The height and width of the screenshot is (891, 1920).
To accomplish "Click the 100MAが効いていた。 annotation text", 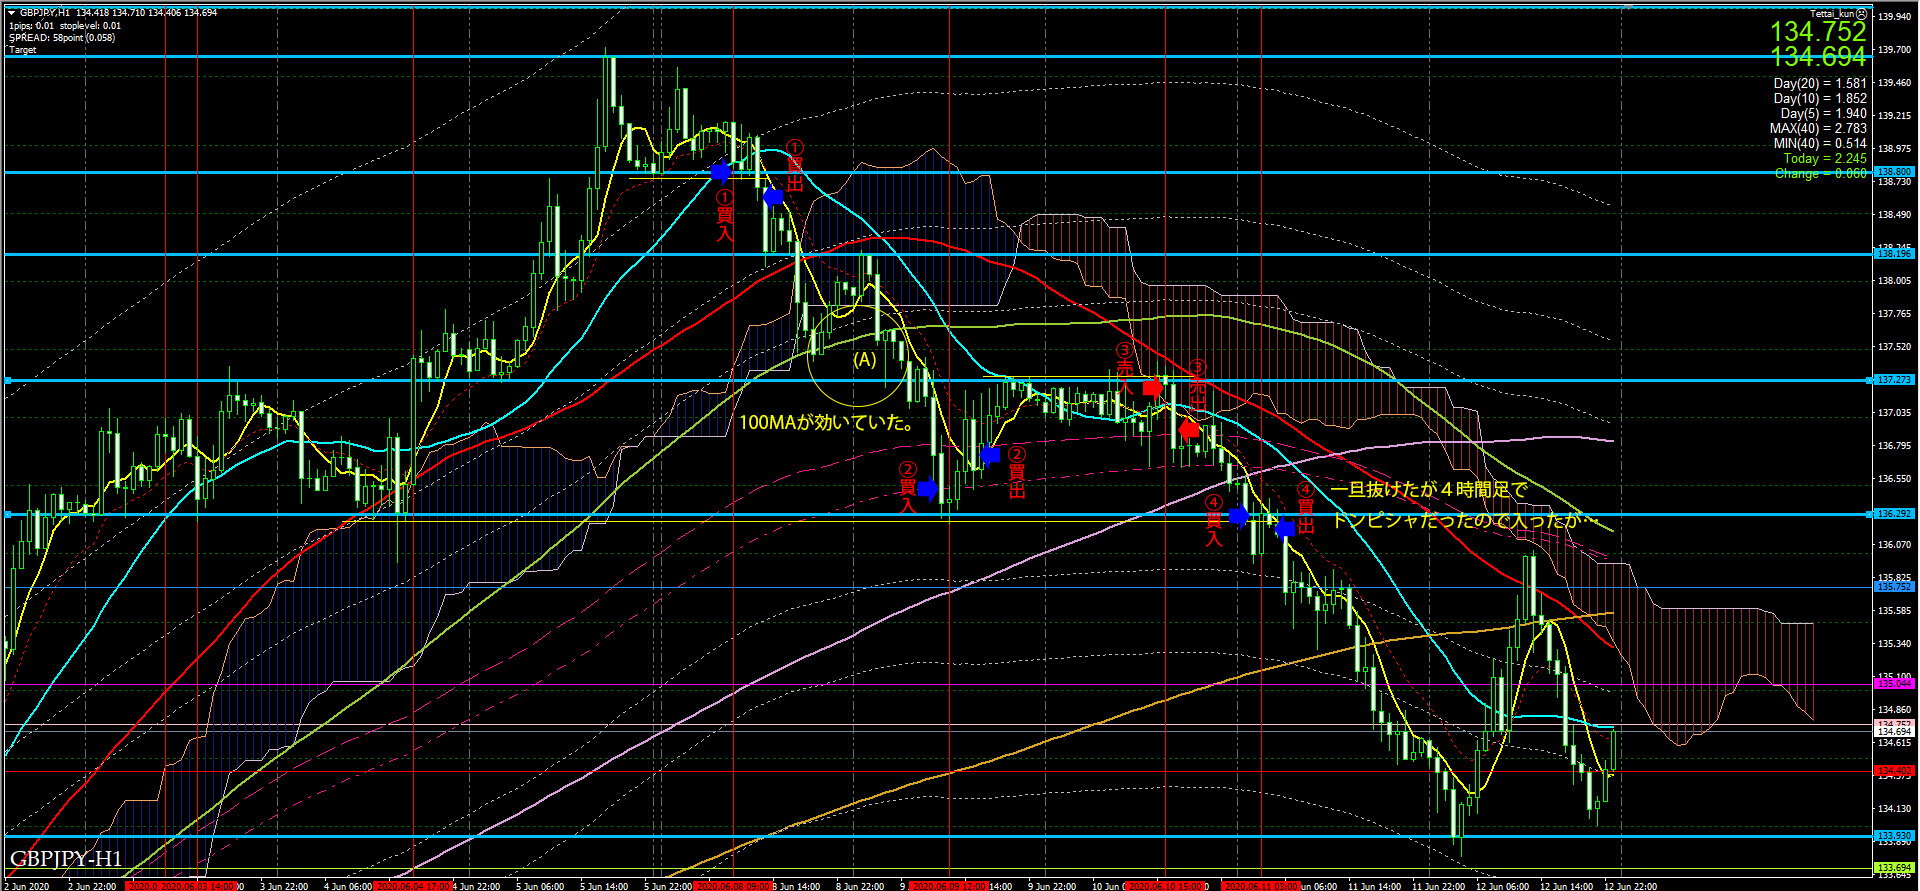I will 828,423.
